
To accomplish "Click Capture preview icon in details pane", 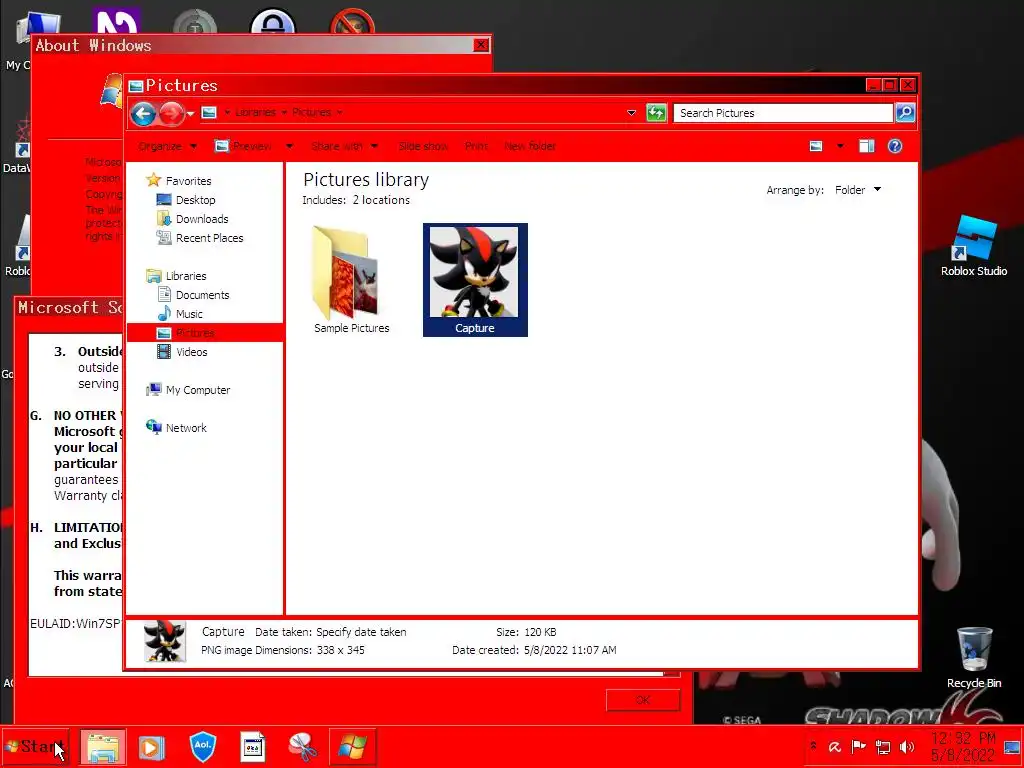I will pos(165,641).
